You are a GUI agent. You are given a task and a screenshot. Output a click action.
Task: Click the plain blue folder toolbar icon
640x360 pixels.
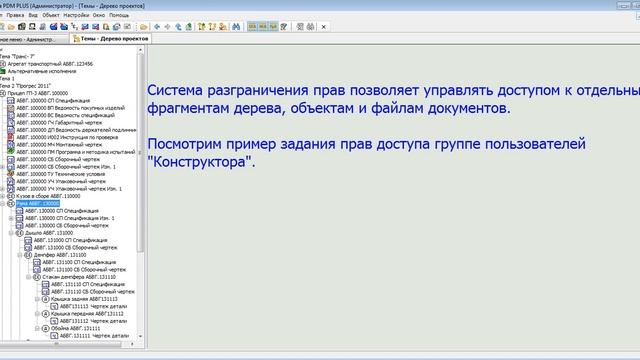[64, 27]
